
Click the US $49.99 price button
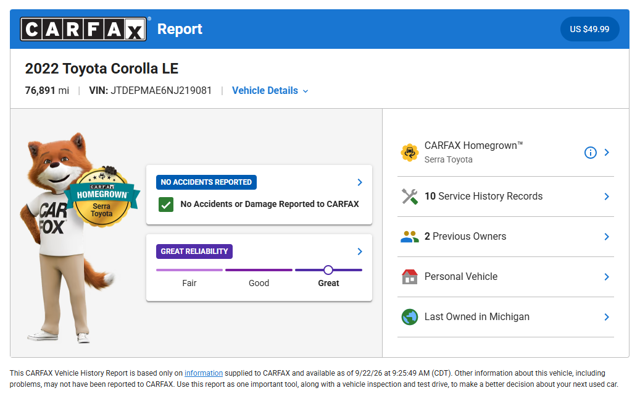pos(589,29)
